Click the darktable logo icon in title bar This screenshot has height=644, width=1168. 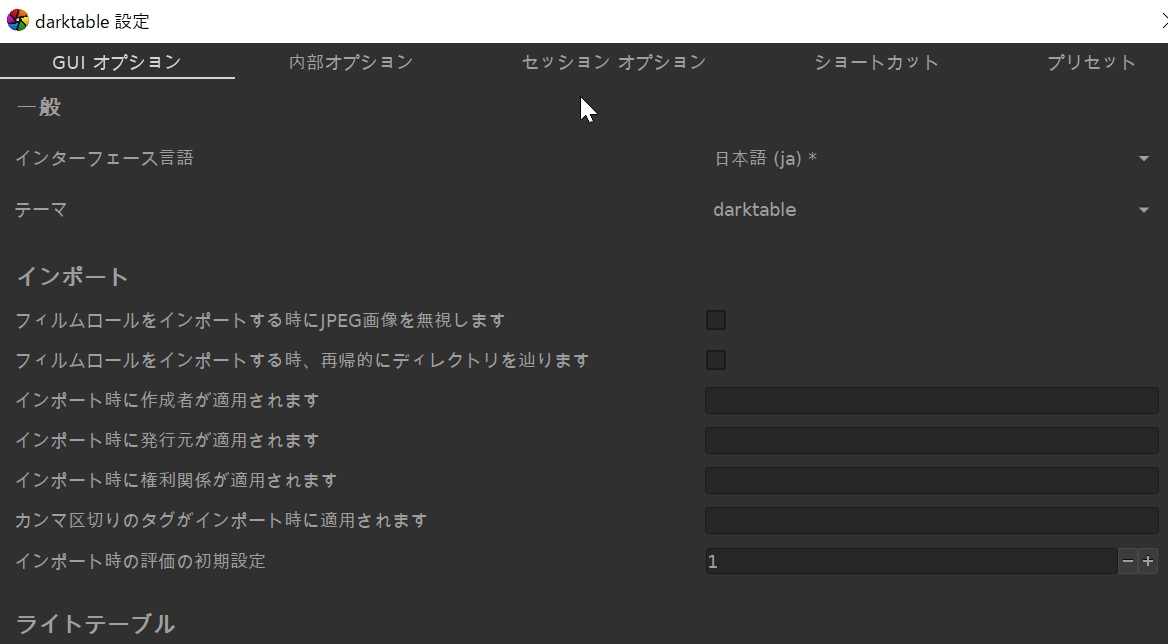pyautogui.click(x=18, y=21)
